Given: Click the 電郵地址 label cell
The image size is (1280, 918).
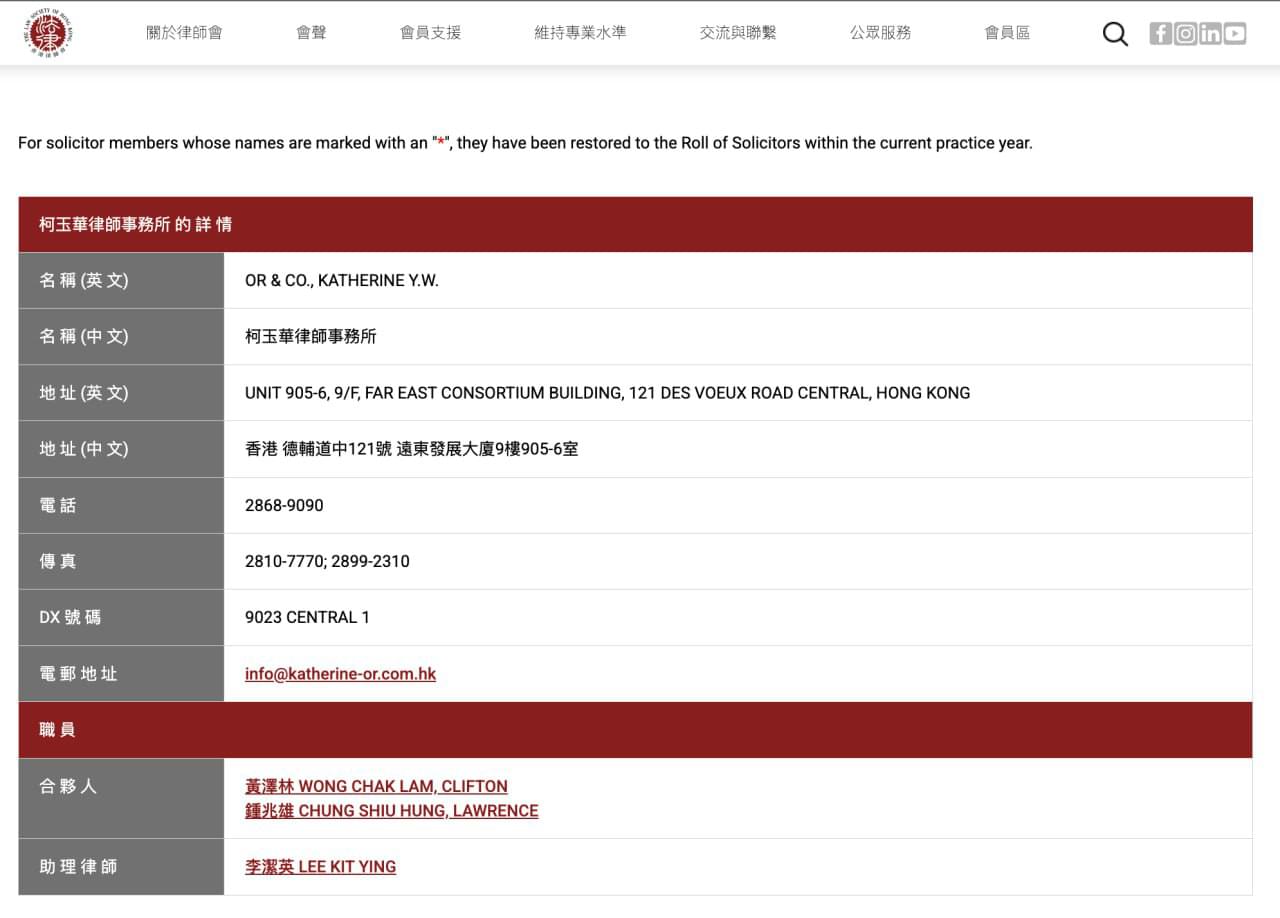Looking at the screenshot, I should click(121, 674).
